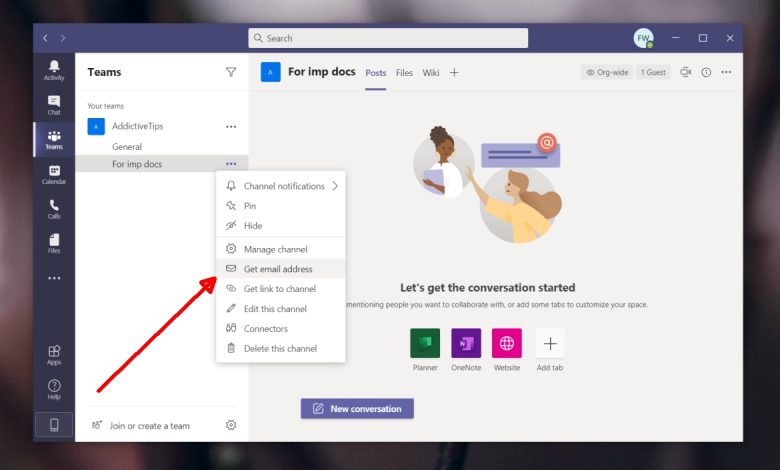Screen dimensions: 780x470
Task: Select Delete this channel
Action: click(x=281, y=349)
